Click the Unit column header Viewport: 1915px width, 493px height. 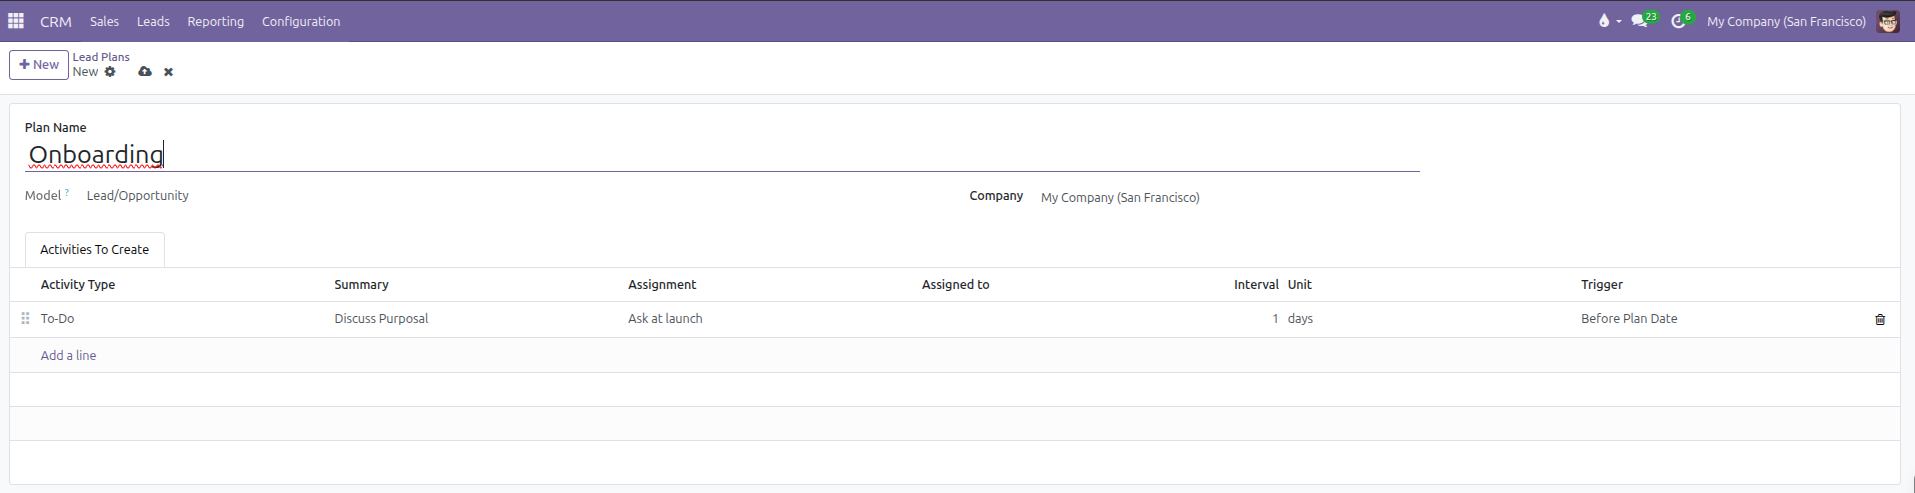point(1299,285)
